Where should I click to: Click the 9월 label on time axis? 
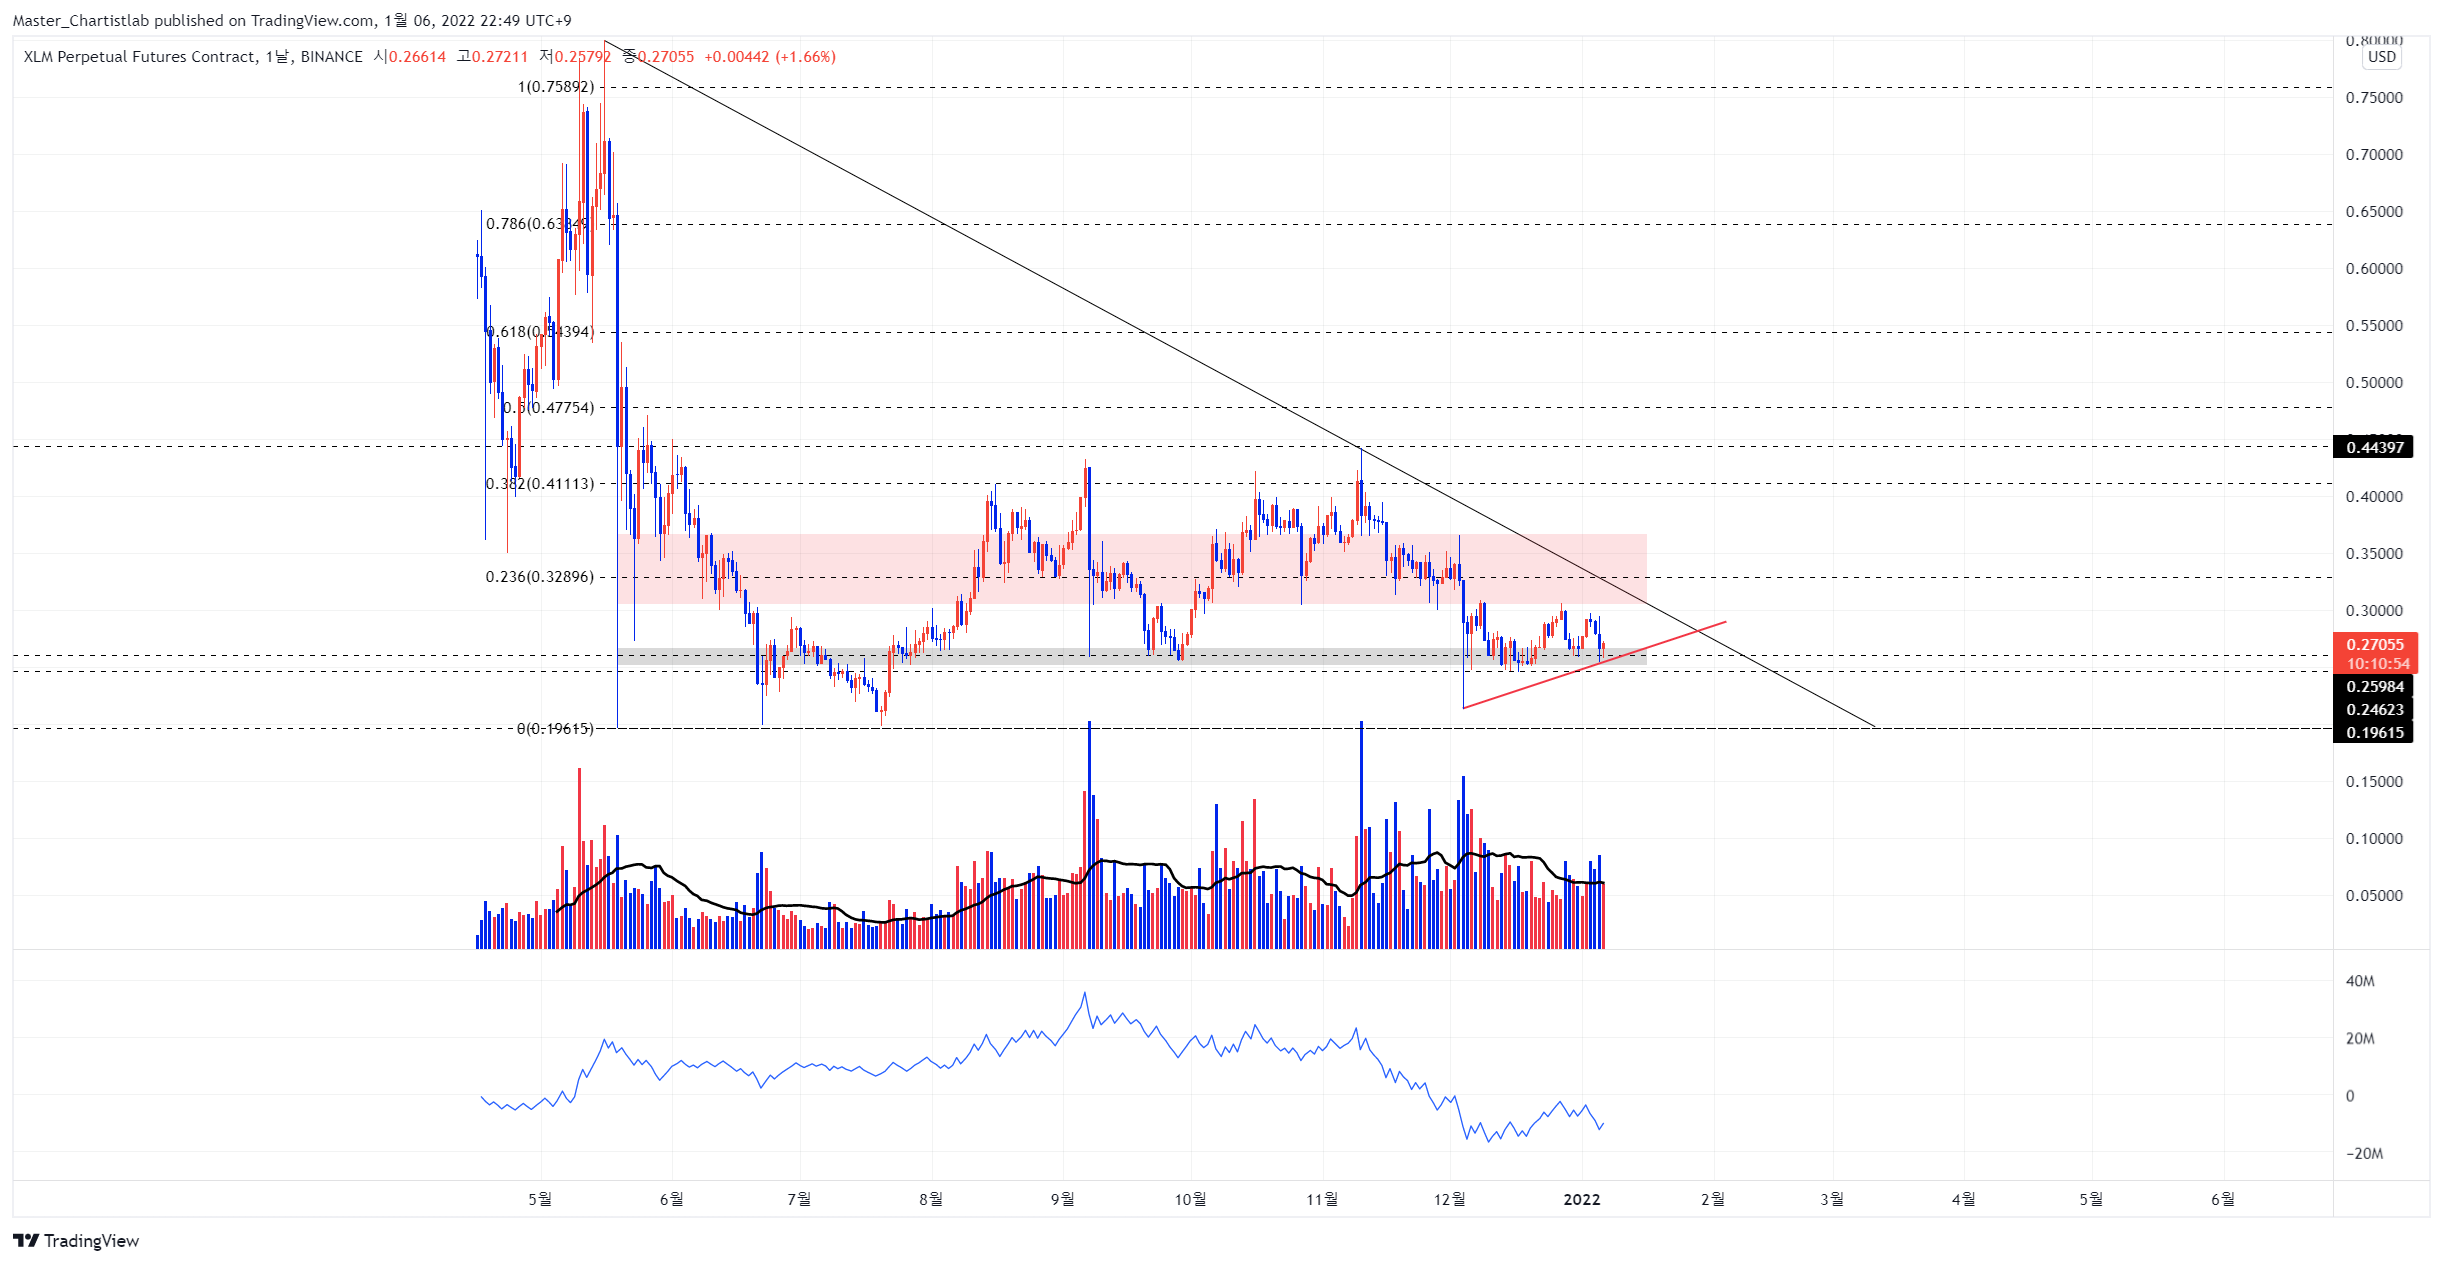pyautogui.click(x=1062, y=1199)
